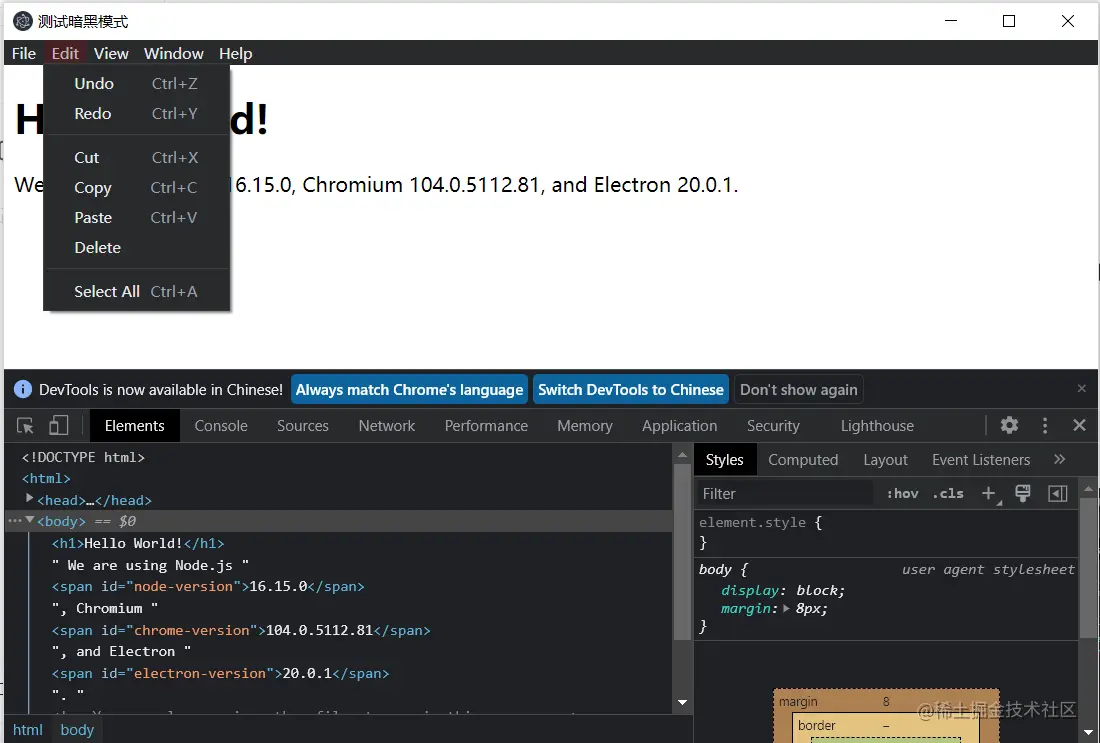The image size is (1100, 743).
Task: Open DevTools settings gear icon
Action: [1009, 425]
